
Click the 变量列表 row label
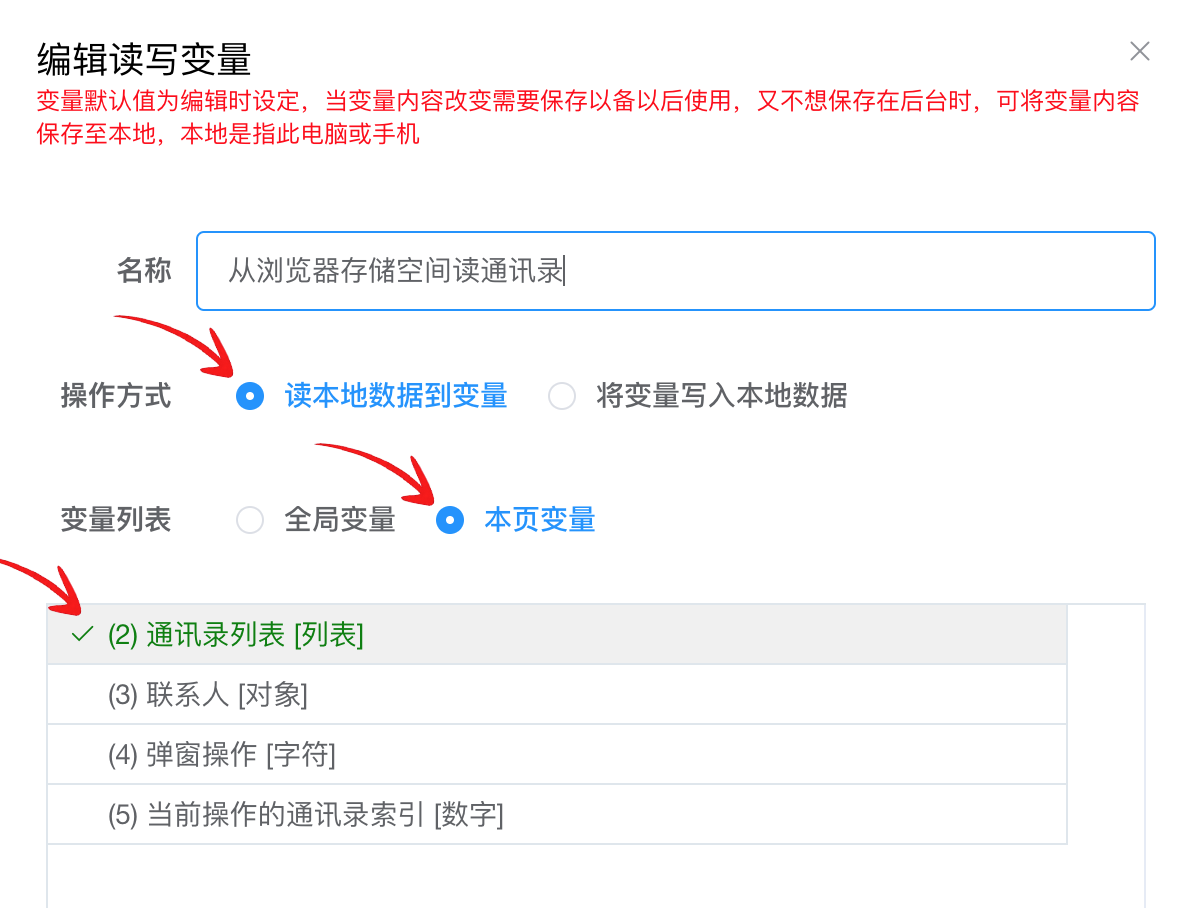(x=116, y=520)
